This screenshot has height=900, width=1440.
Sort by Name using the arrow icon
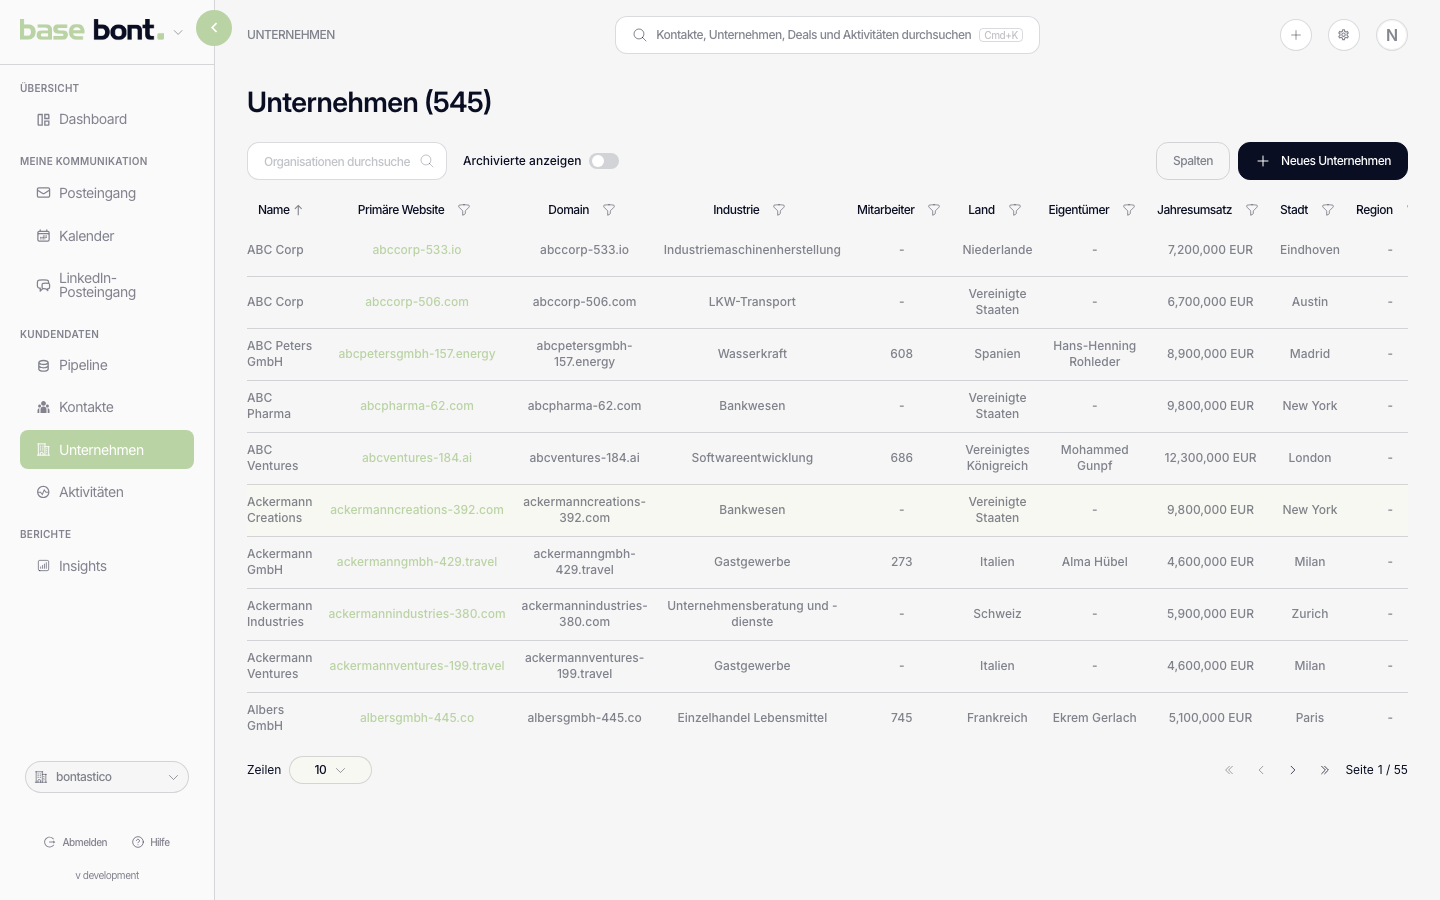click(298, 210)
